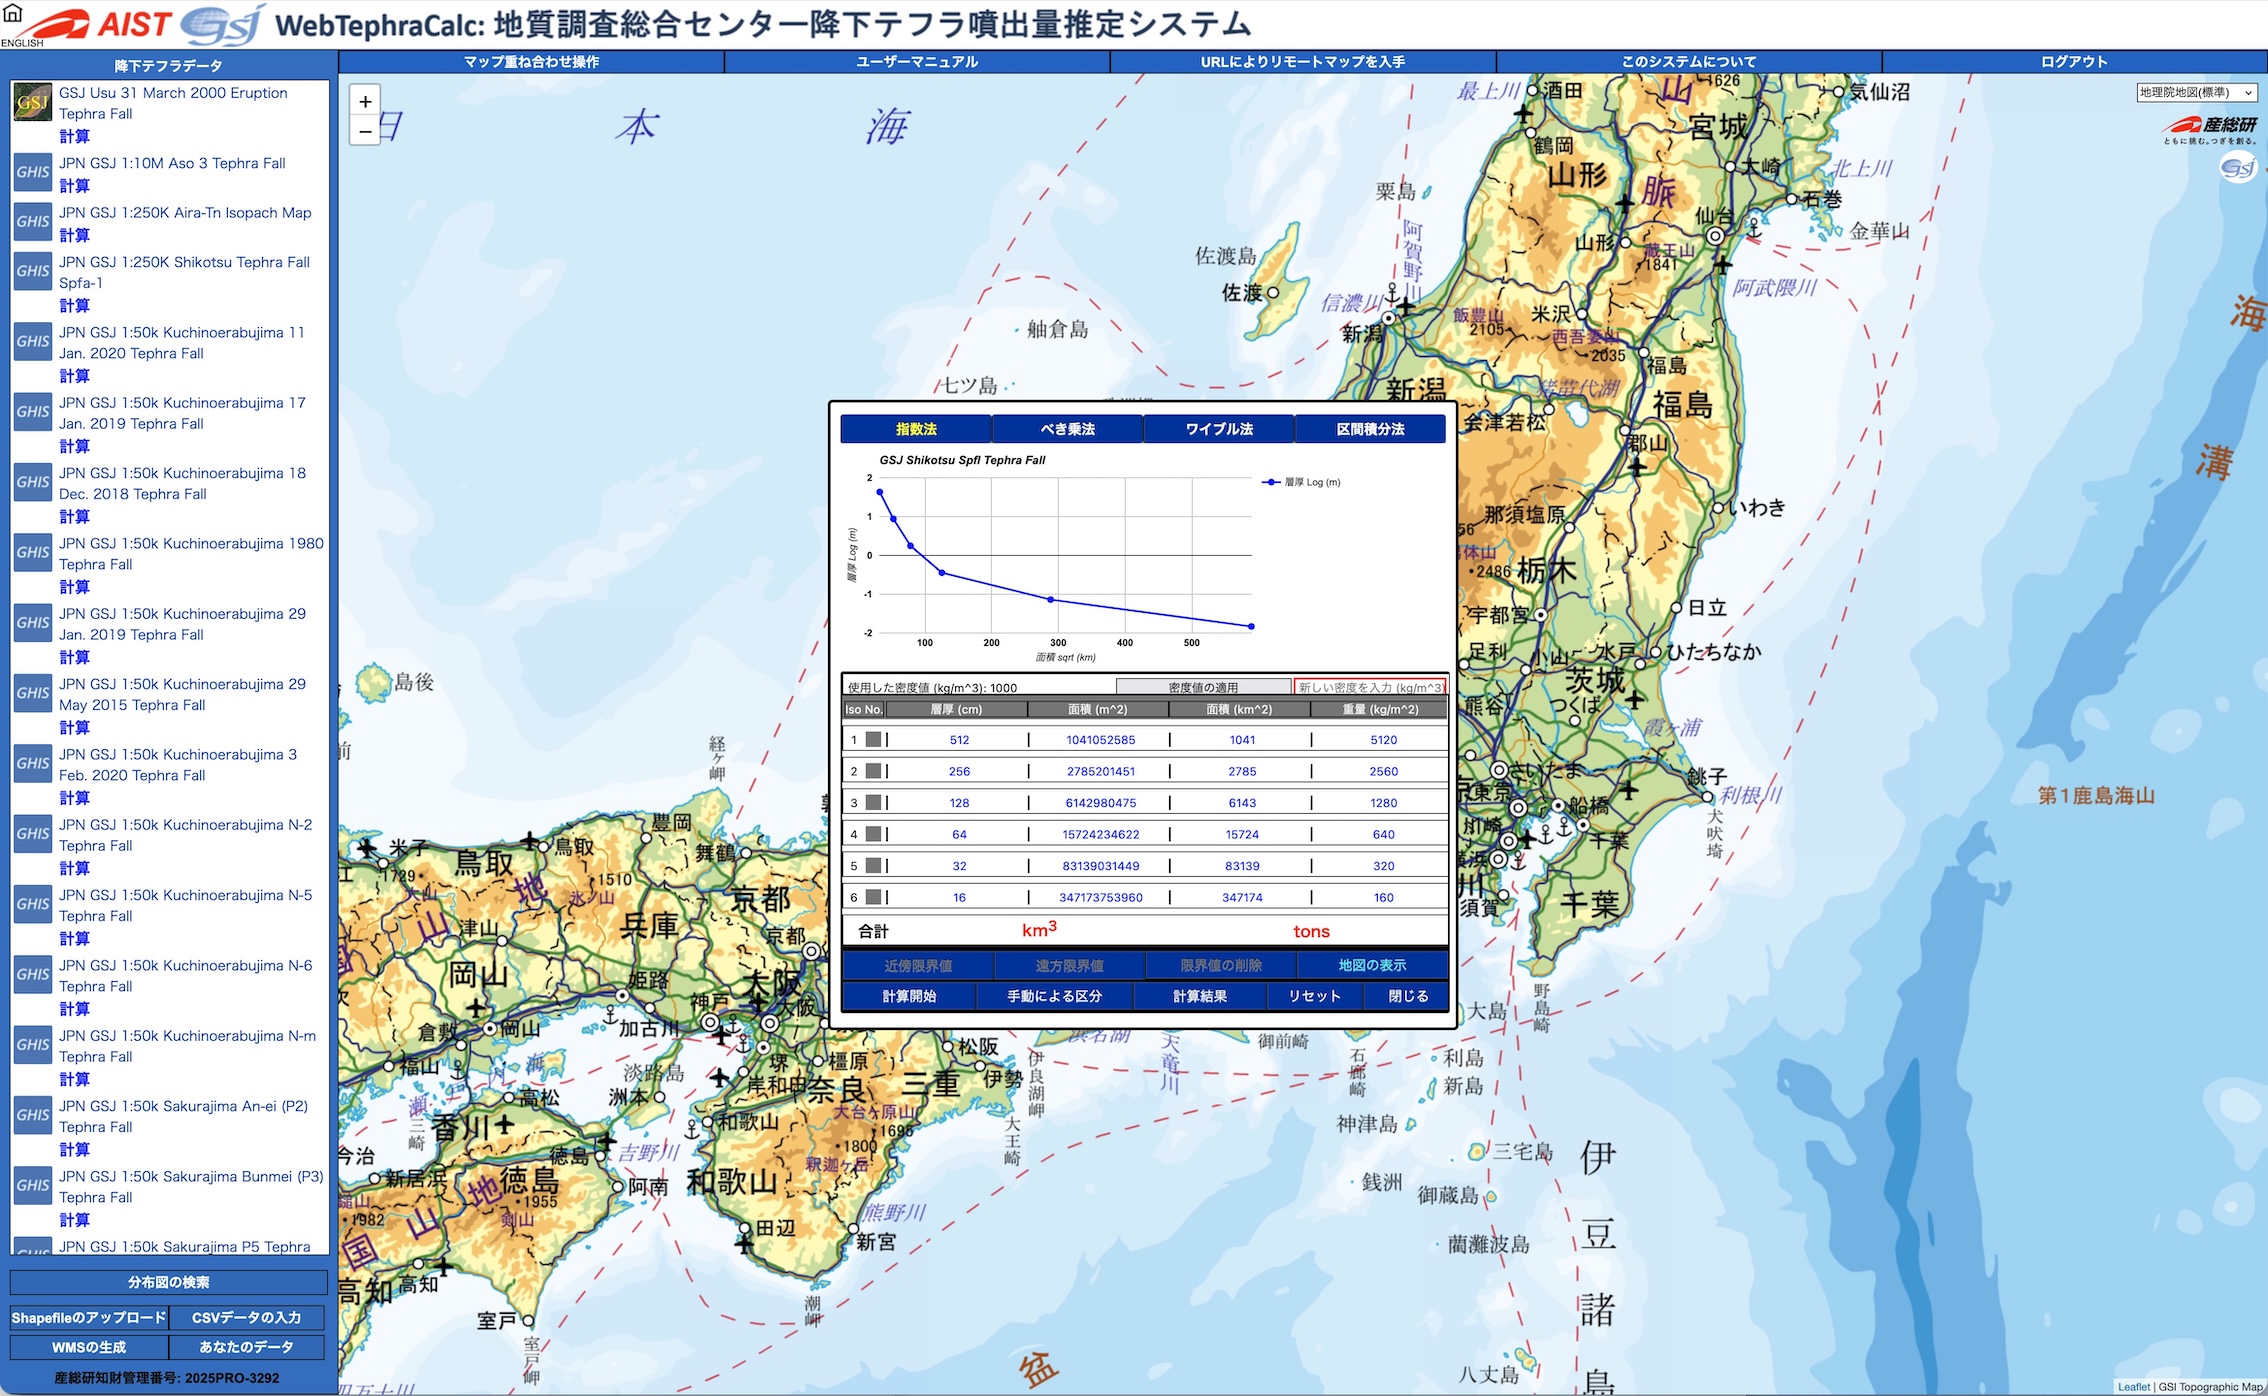
Task: Click the 計算結果 button
Action: pos(1200,996)
